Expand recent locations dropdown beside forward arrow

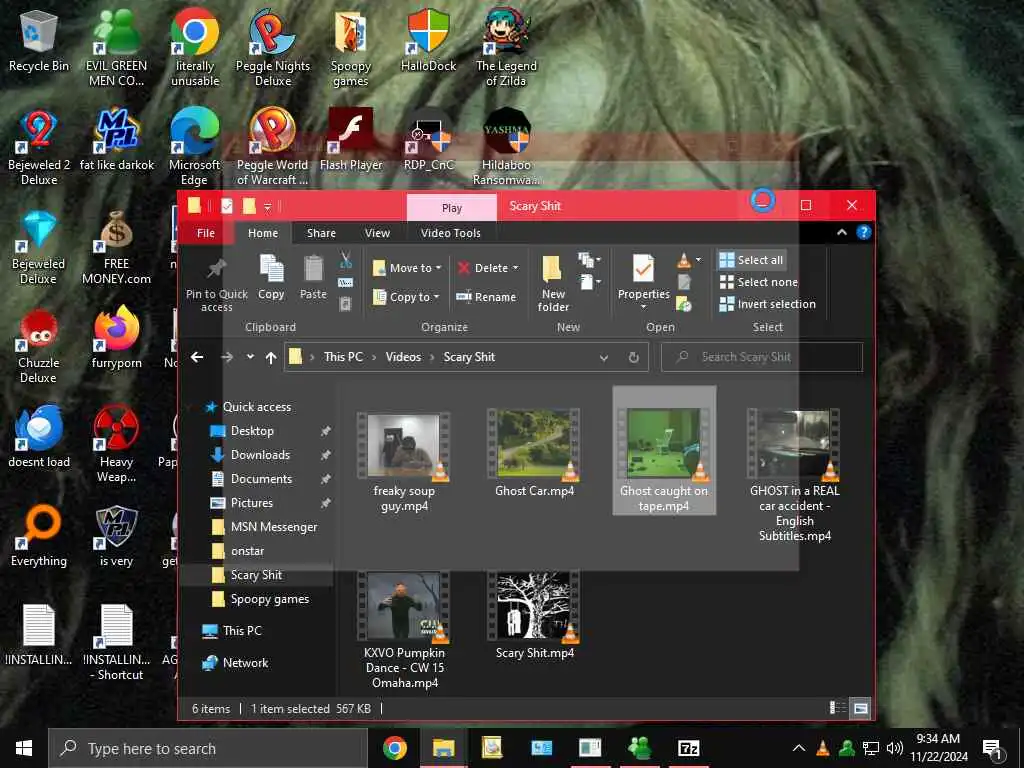tap(249, 357)
